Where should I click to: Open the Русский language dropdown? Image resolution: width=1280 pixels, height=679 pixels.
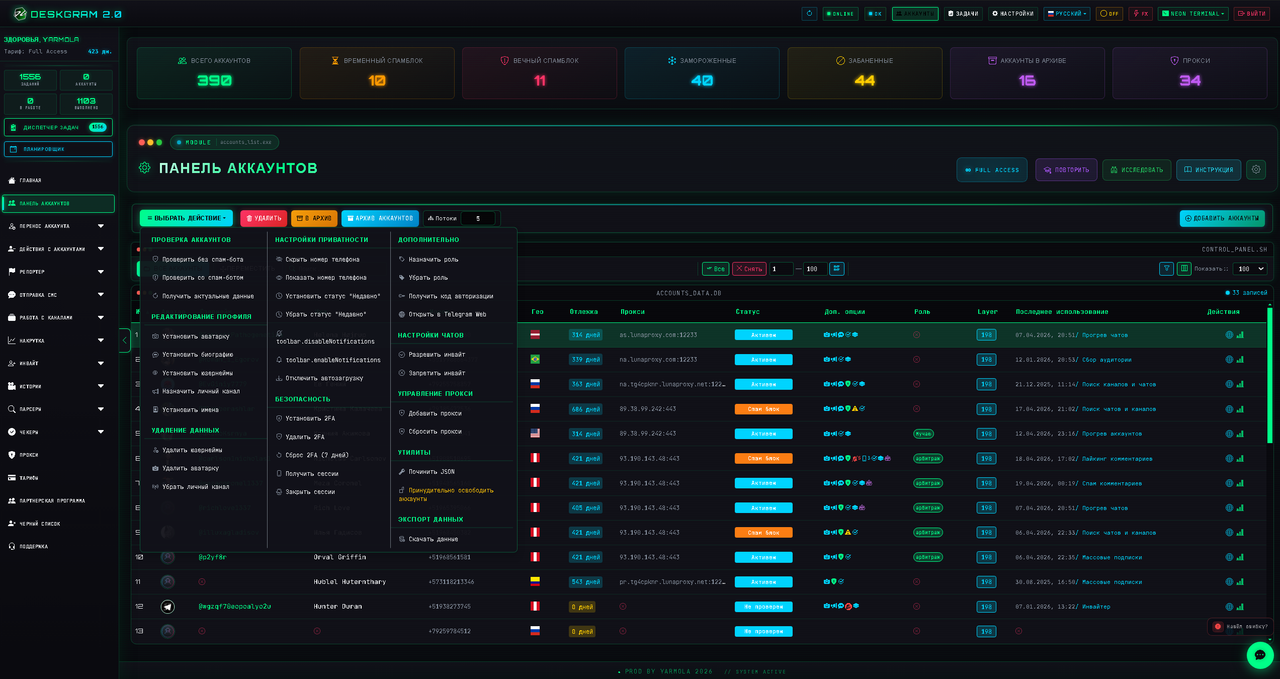point(1067,14)
